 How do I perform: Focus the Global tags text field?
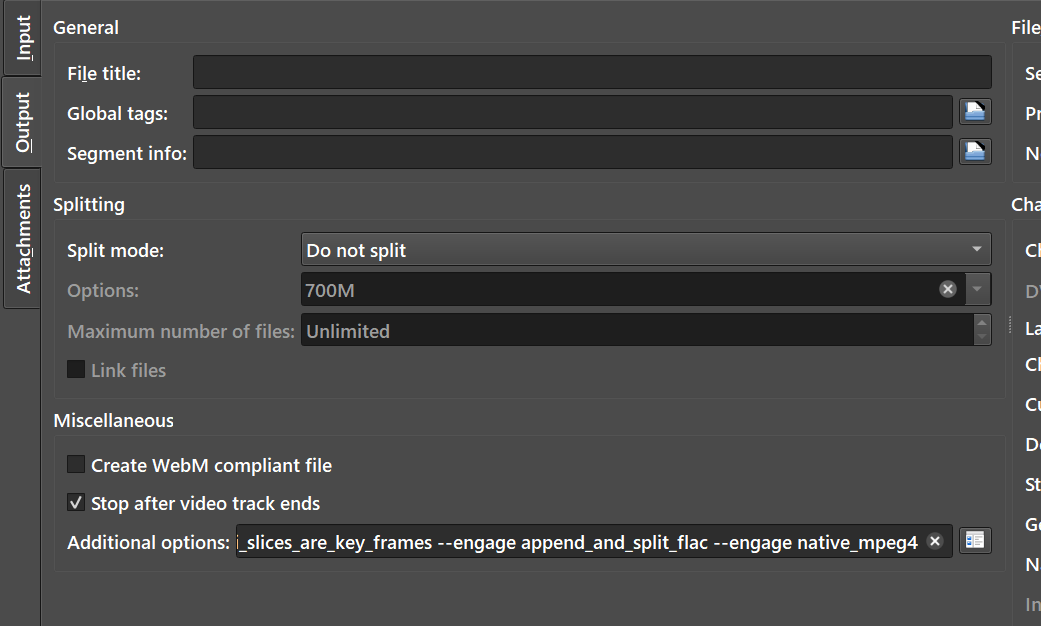coord(572,112)
